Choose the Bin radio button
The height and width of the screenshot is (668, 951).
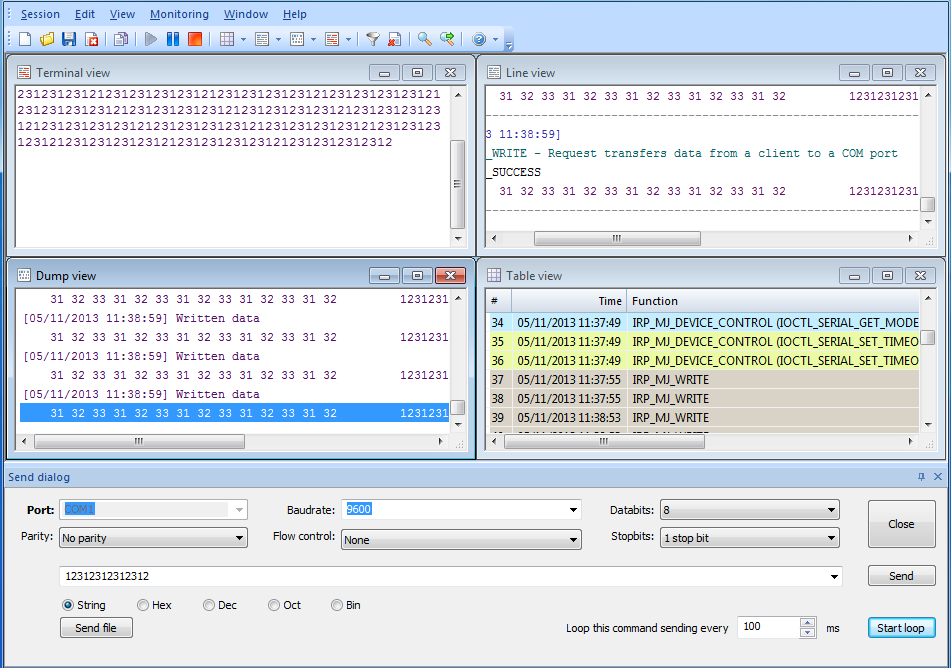pos(338,605)
